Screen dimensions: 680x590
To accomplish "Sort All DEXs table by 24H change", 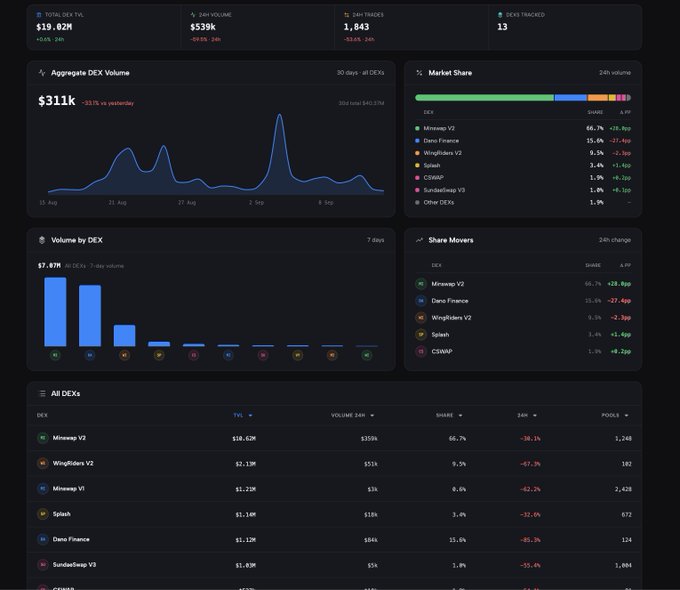I will (527, 415).
